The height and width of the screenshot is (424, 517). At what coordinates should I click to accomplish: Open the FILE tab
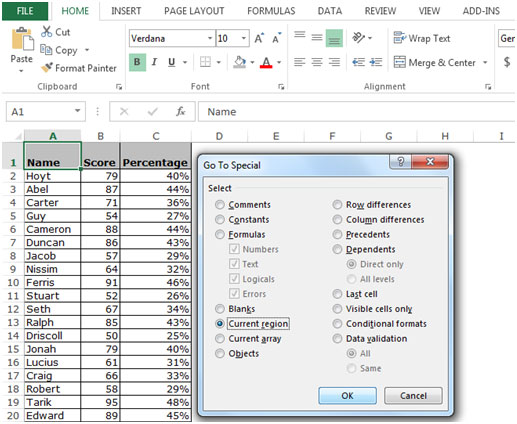coord(25,11)
